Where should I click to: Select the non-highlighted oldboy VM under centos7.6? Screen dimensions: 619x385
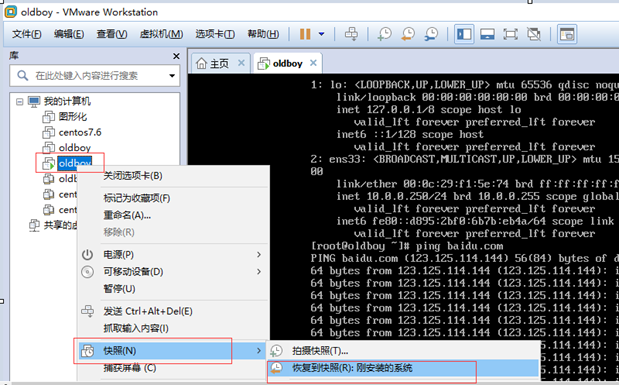click(x=75, y=148)
